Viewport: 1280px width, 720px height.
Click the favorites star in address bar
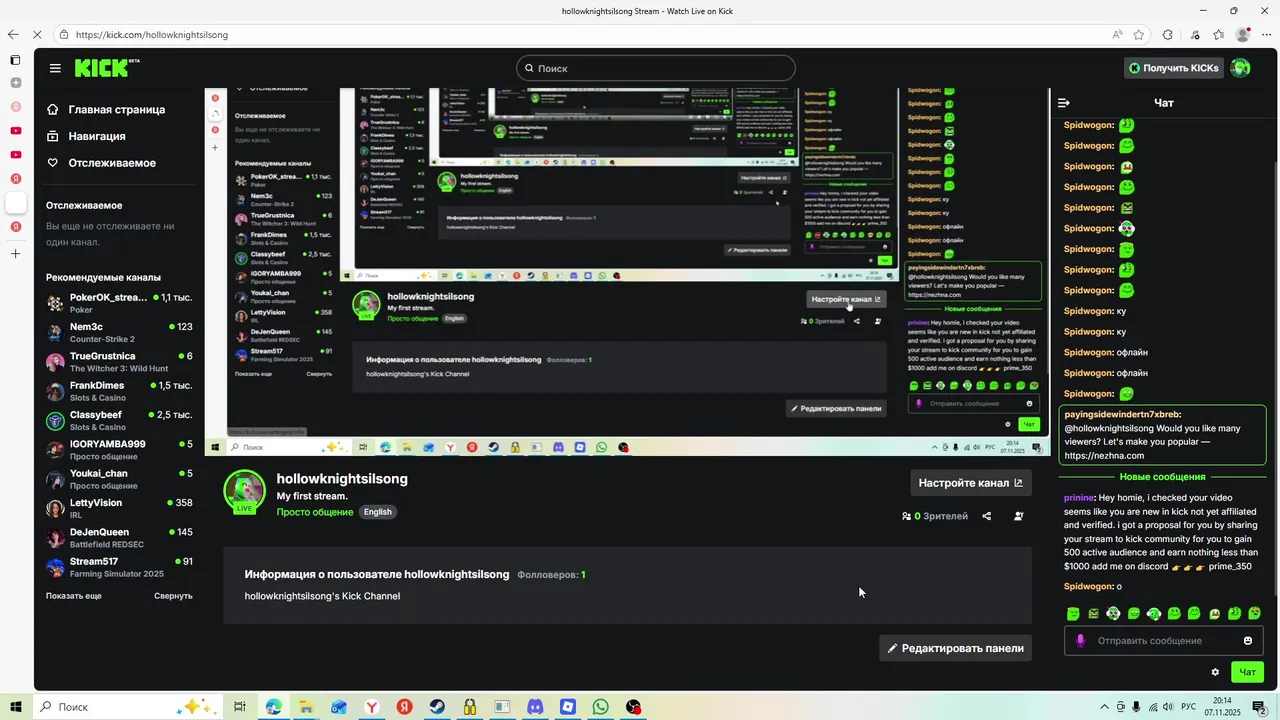point(1138,35)
